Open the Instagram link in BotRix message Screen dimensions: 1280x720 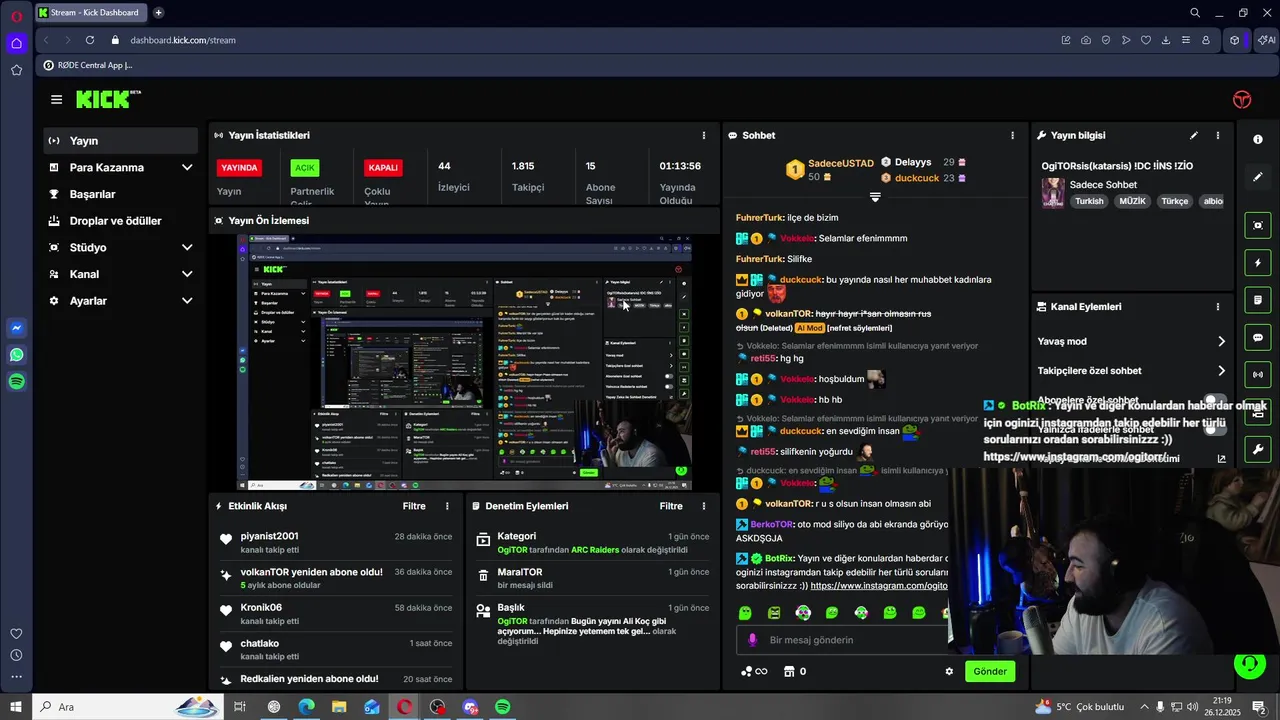[x=878, y=586]
